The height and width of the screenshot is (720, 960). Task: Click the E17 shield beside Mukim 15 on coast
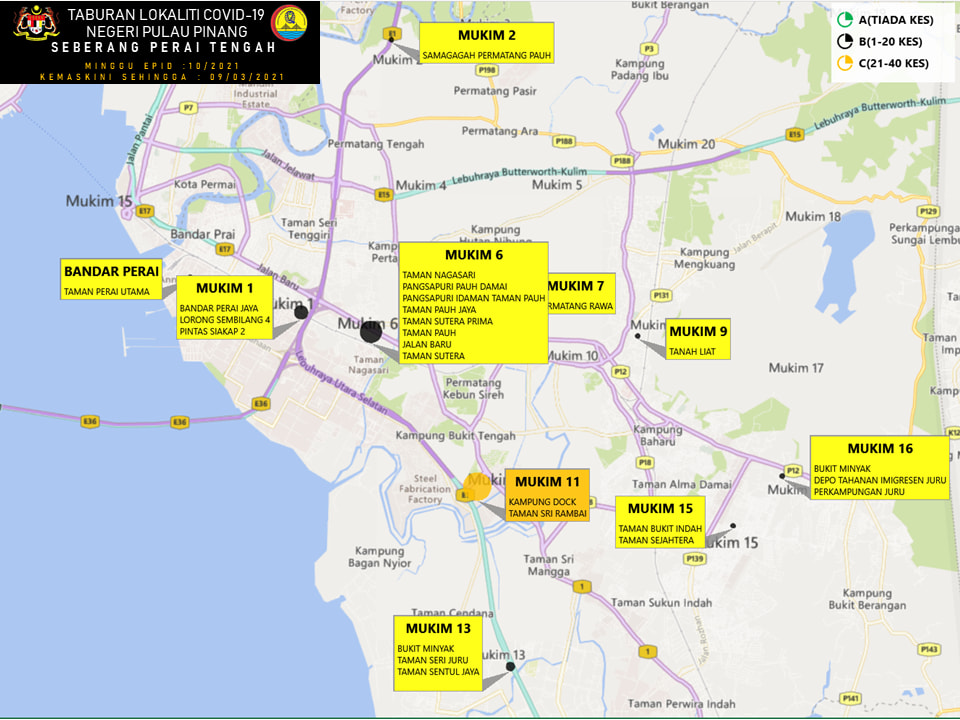coord(144,211)
